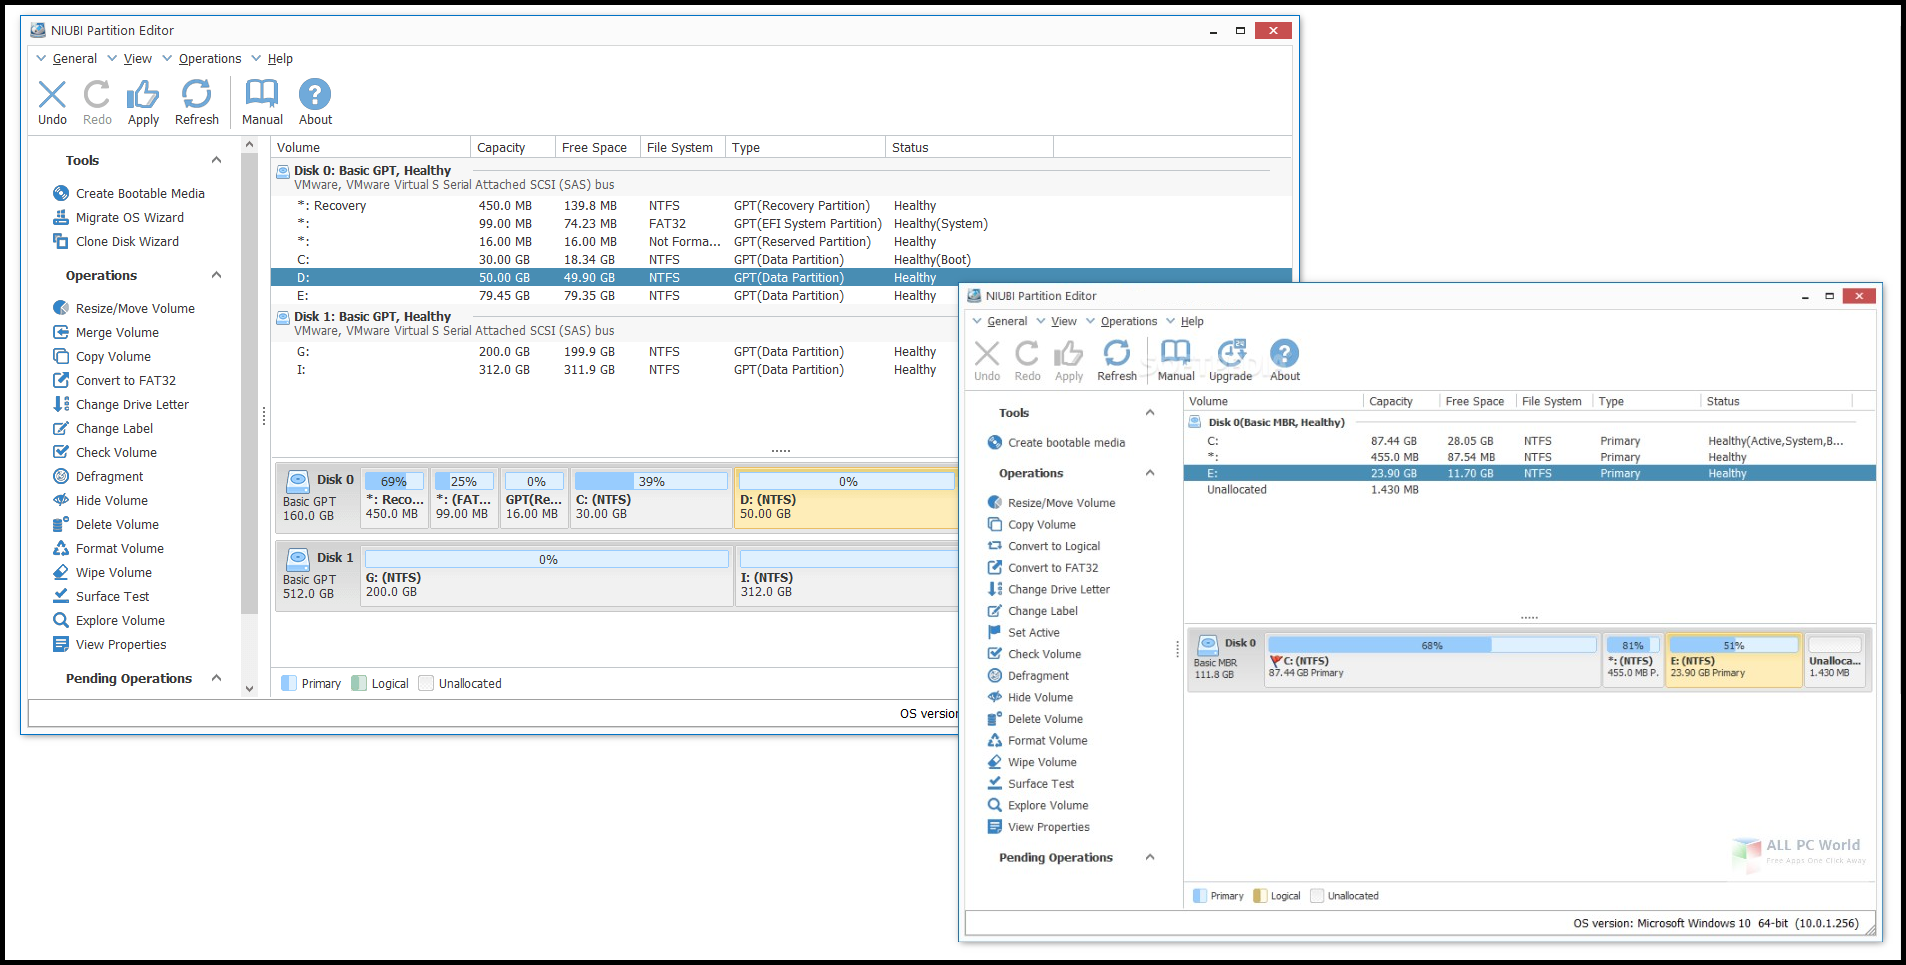
Task: Select I: 312.0 GB volume row
Action: tap(614, 370)
